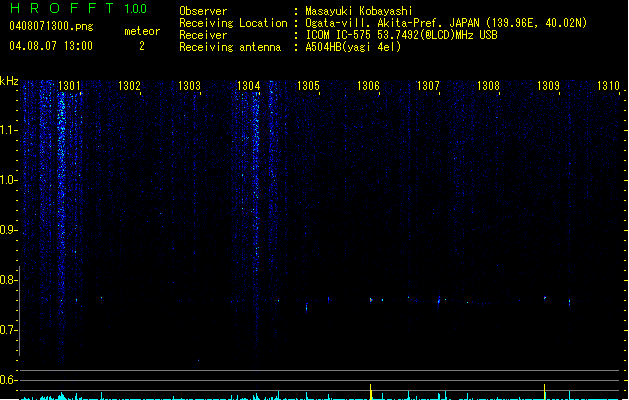
Task: Click the 1302 time marker
Action: pos(129,86)
